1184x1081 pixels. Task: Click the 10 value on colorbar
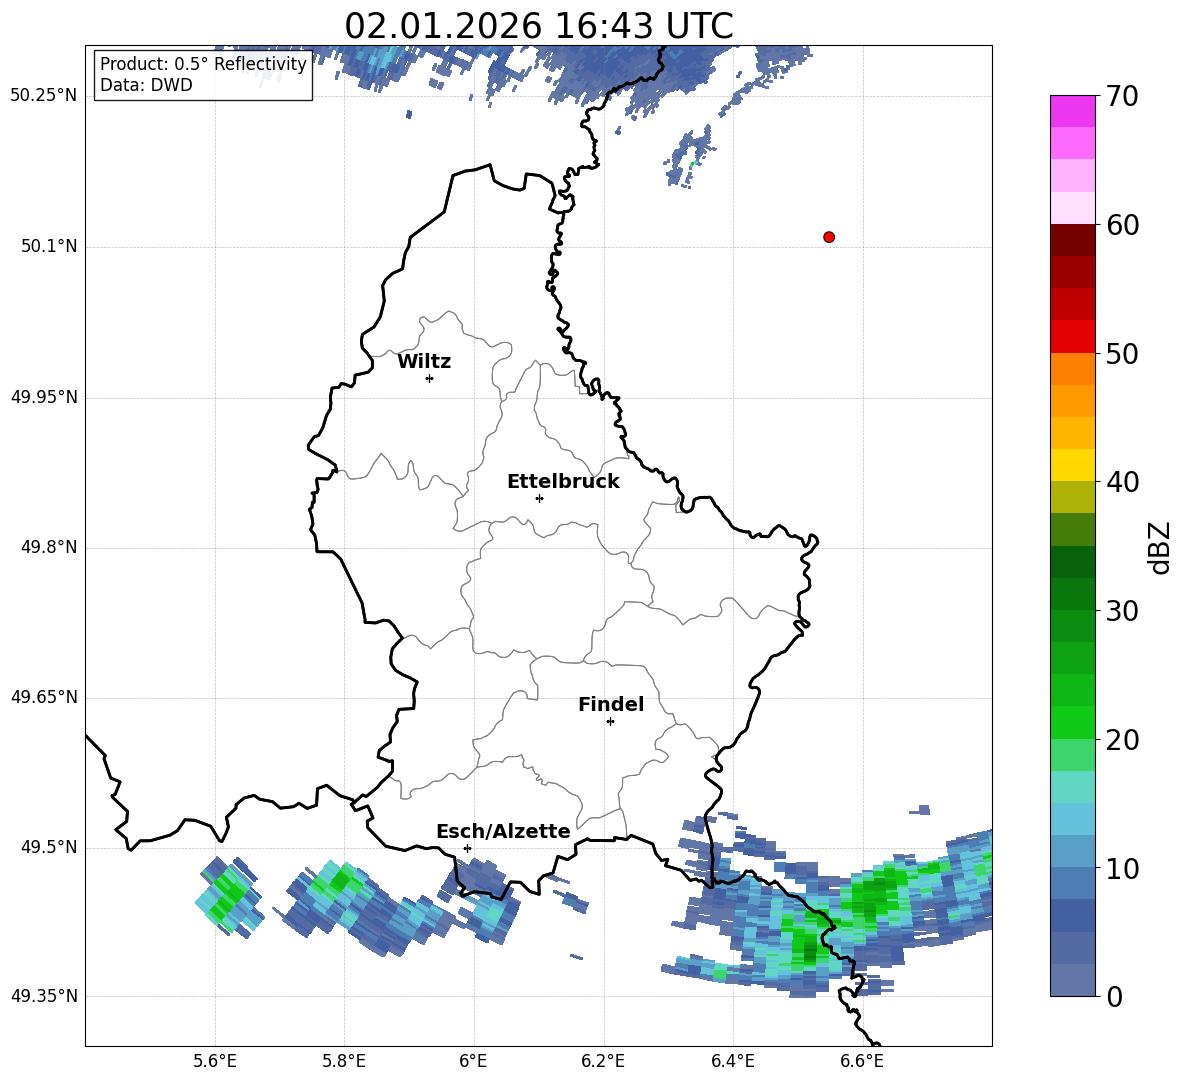(1122, 868)
